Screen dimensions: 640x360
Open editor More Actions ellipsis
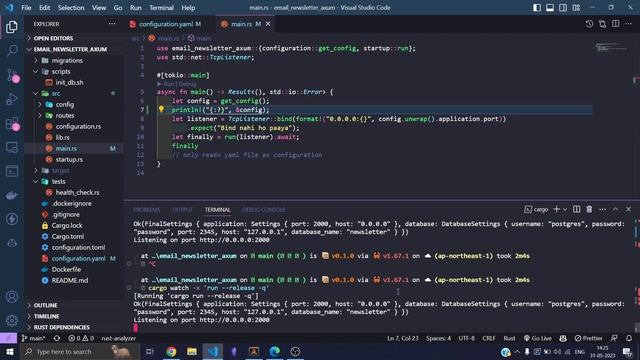point(629,24)
